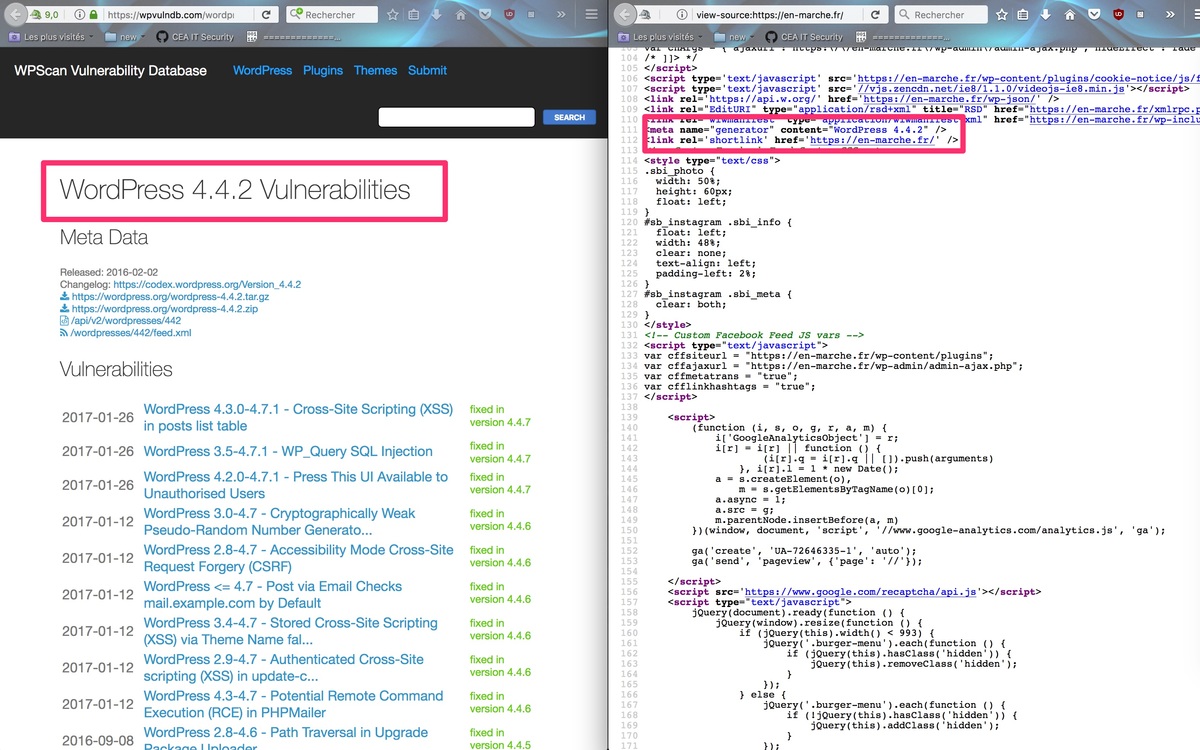Go back in the right view-source window
The width and height of the screenshot is (1200, 750).
pyautogui.click(x=625, y=15)
